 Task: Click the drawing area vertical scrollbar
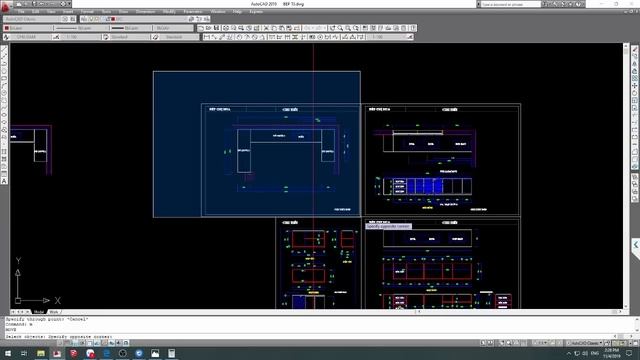(x=626, y=176)
